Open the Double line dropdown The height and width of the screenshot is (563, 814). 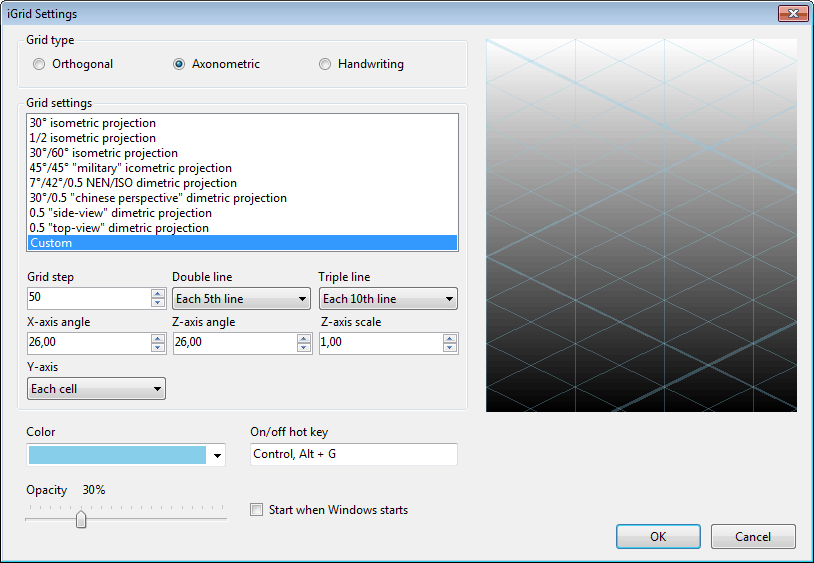241,299
